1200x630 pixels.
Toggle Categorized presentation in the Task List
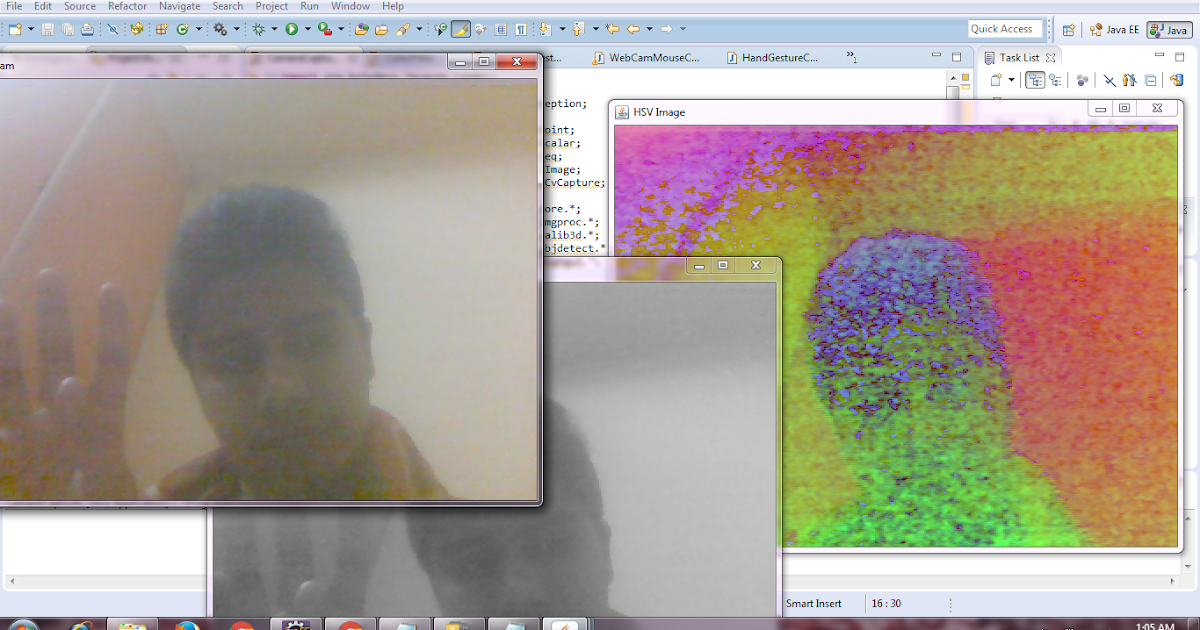click(x=1036, y=79)
